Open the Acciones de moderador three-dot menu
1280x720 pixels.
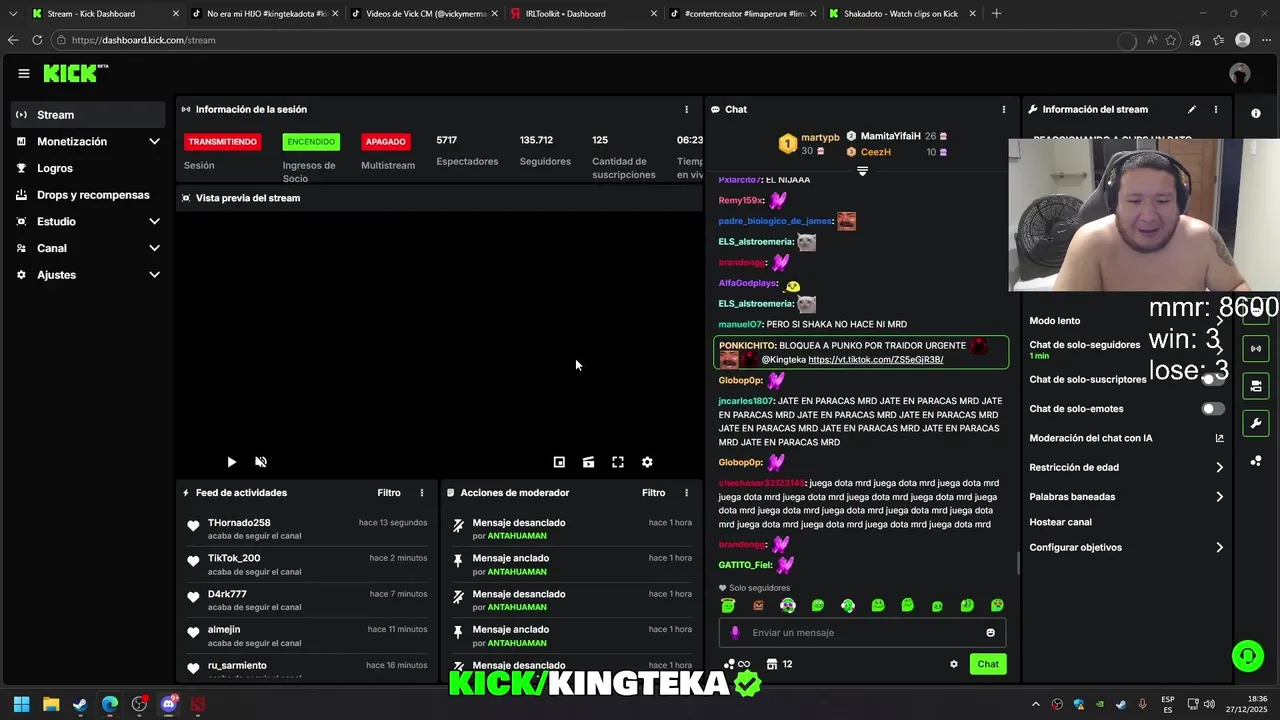click(686, 493)
